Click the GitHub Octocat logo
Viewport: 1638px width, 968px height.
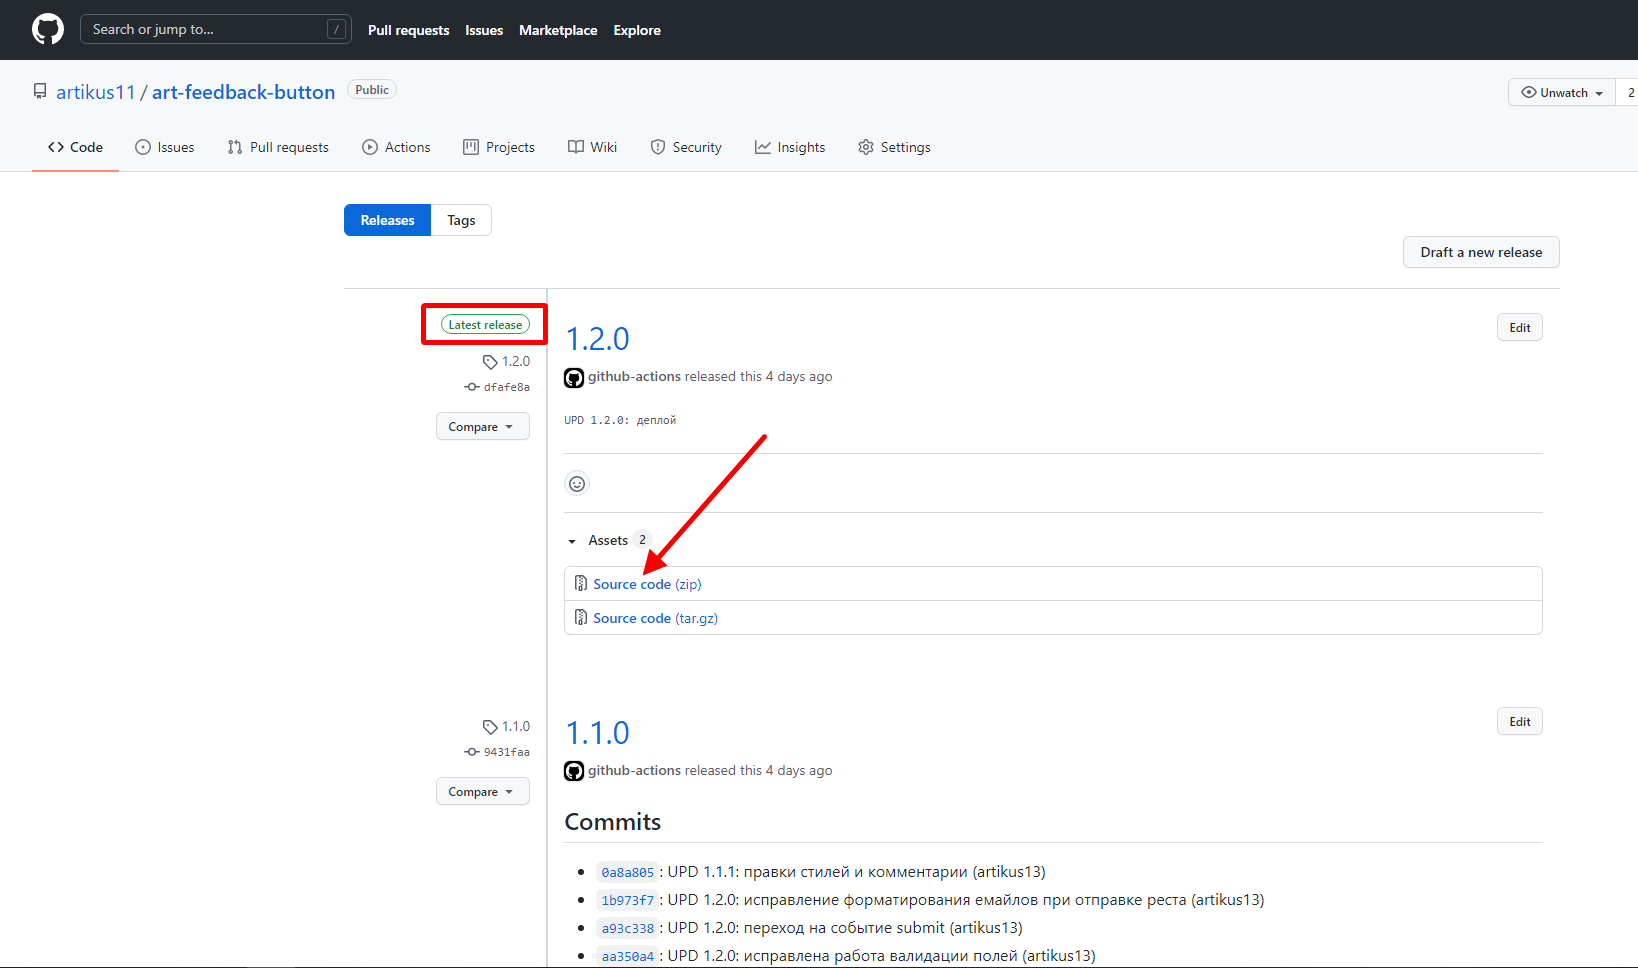pyautogui.click(x=47, y=29)
